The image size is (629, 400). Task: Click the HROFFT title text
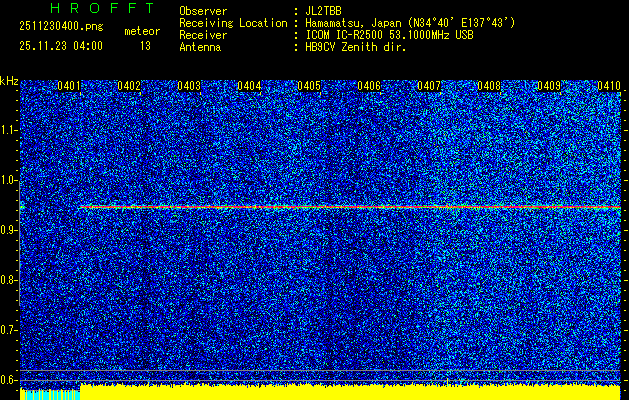[x=88, y=9]
